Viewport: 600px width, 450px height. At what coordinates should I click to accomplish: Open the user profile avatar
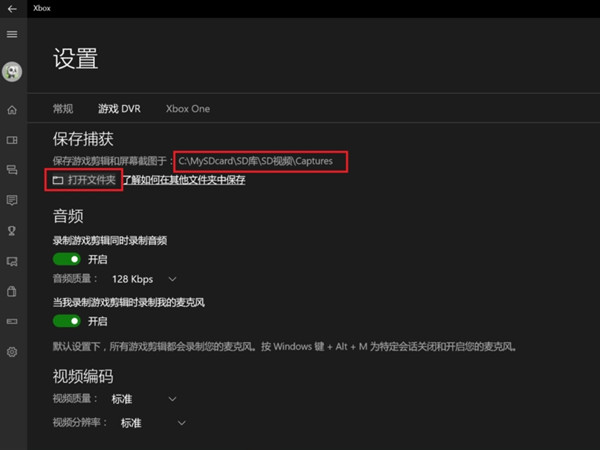coord(12,72)
